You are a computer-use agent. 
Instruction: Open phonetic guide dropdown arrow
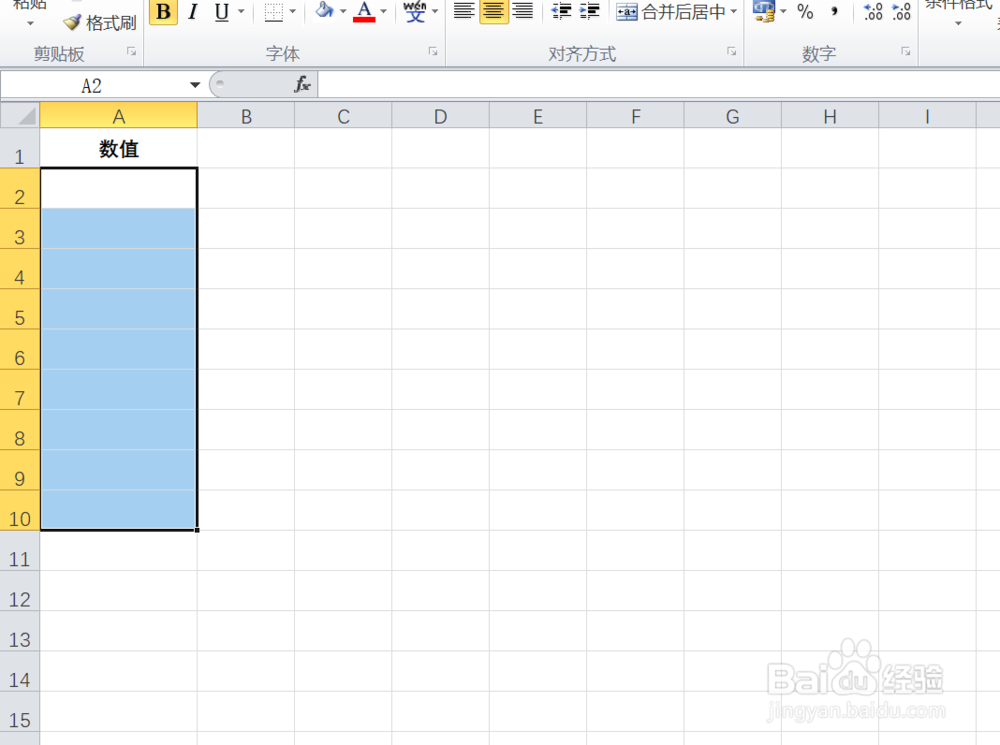pyautogui.click(x=435, y=11)
